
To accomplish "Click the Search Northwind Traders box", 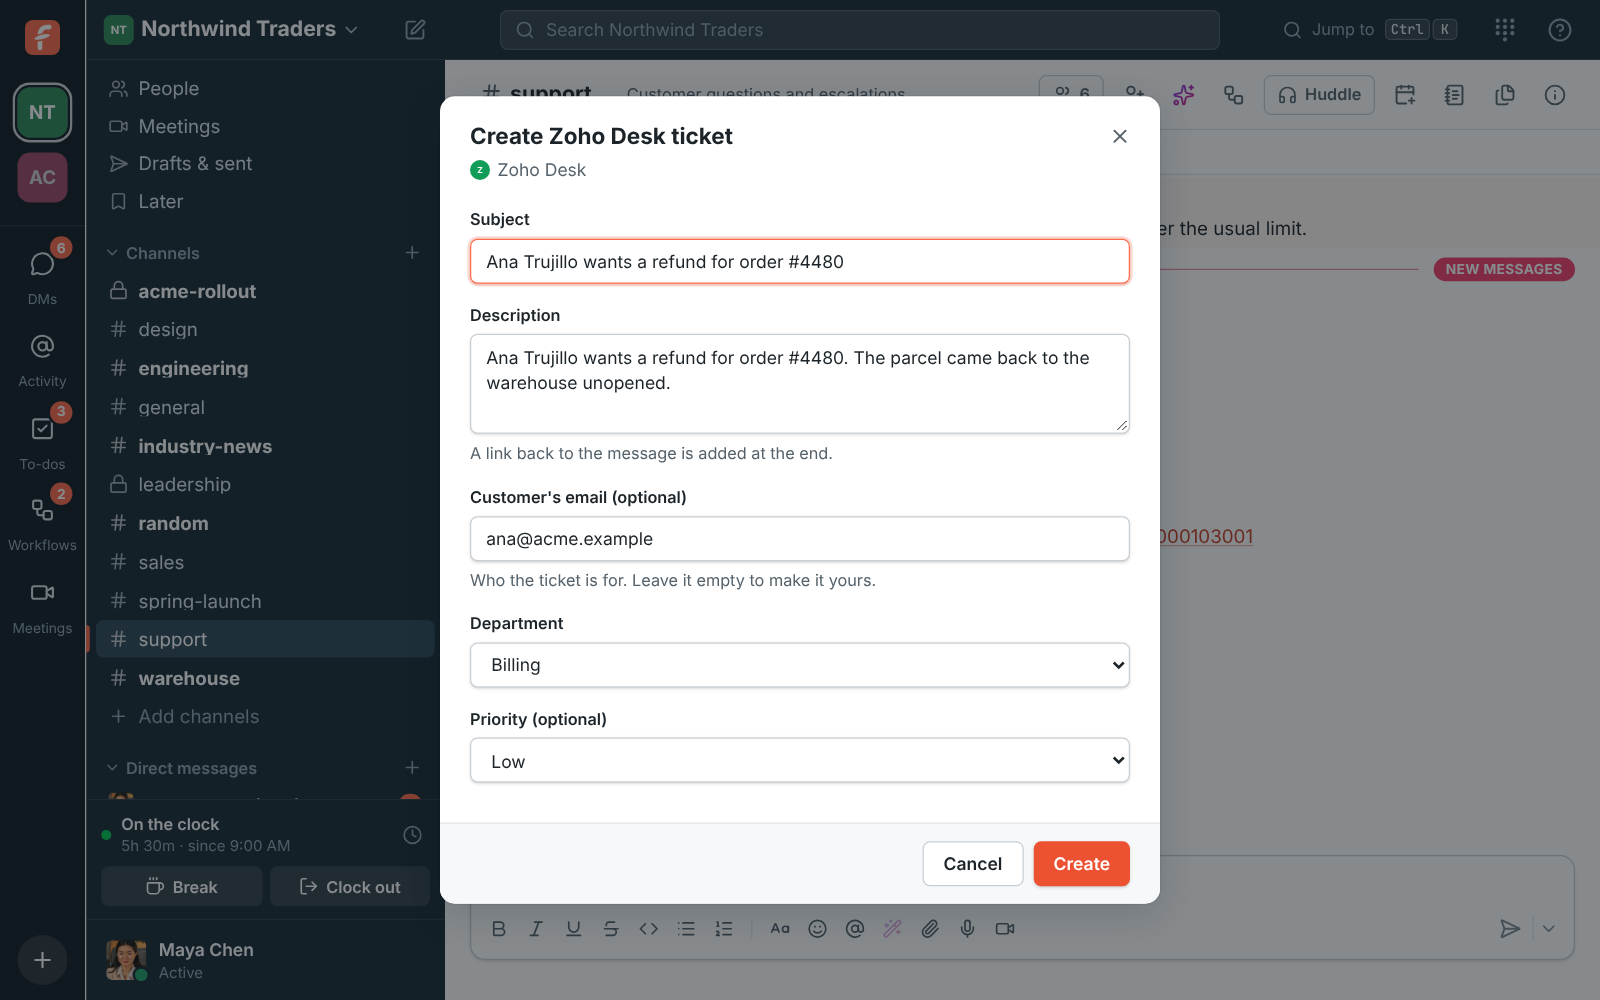I will pyautogui.click(x=860, y=30).
